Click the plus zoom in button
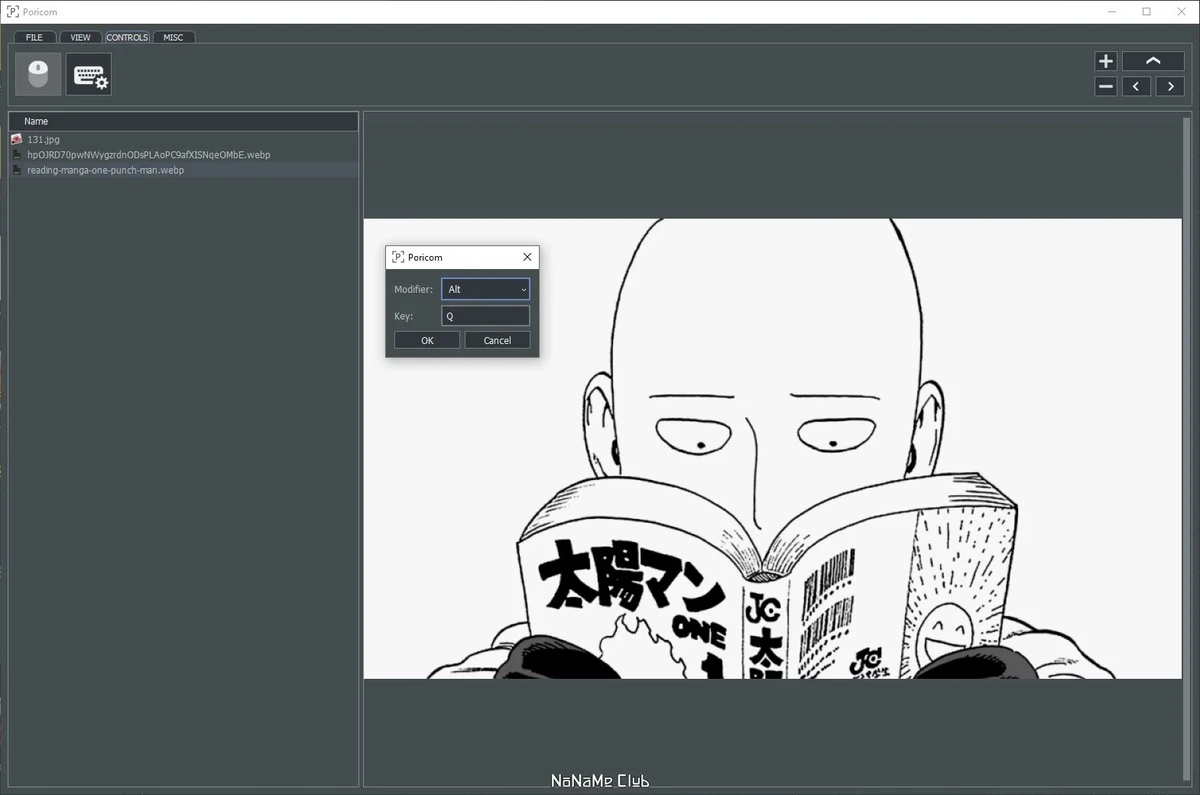 (1106, 61)
